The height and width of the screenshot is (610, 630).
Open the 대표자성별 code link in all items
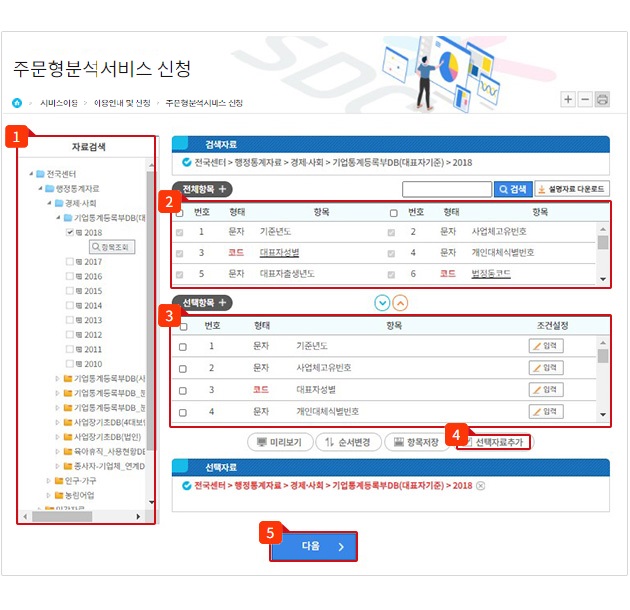click(279, 253)
